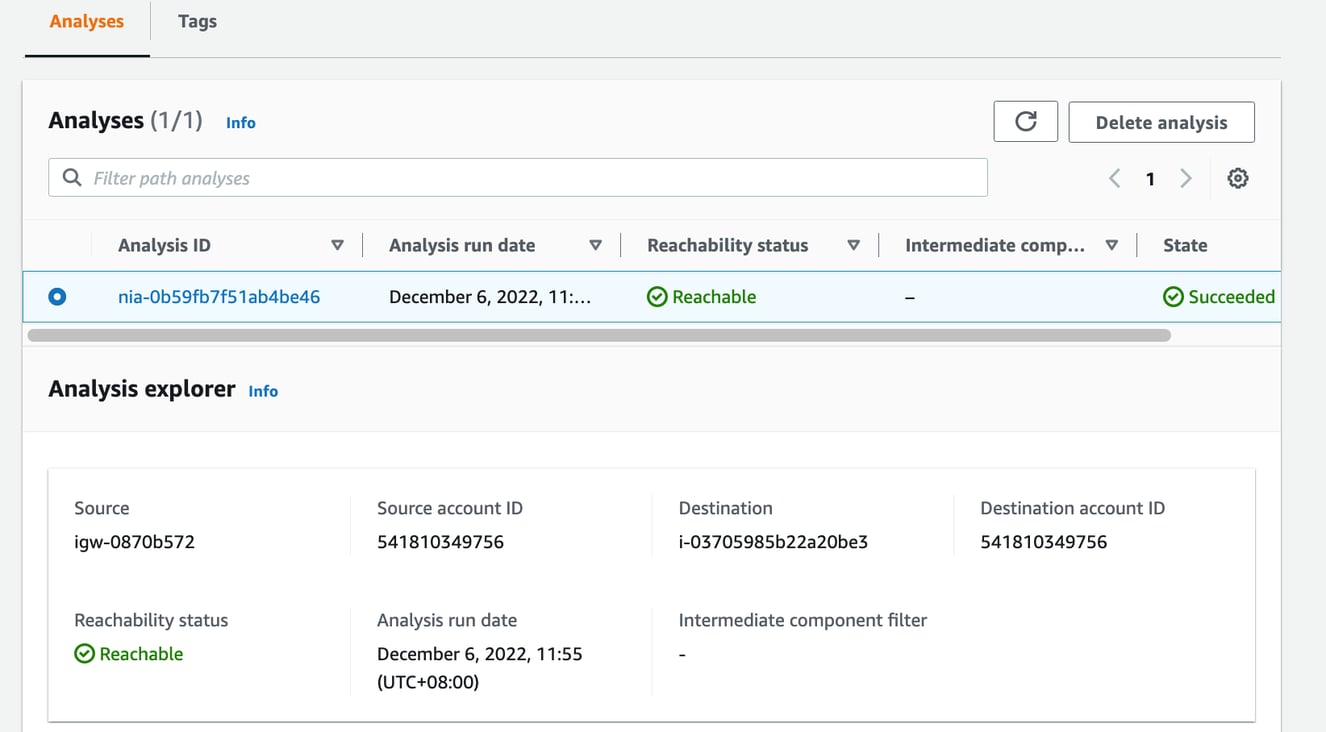The image size is (1326, 732).
Task: Open the Reachability status column filter
Action: click(853, 244)
